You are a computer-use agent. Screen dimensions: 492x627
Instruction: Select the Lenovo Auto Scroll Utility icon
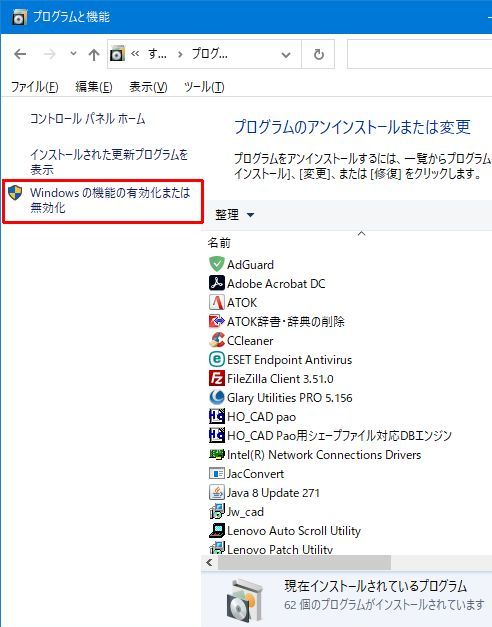[x=216, y=530]
